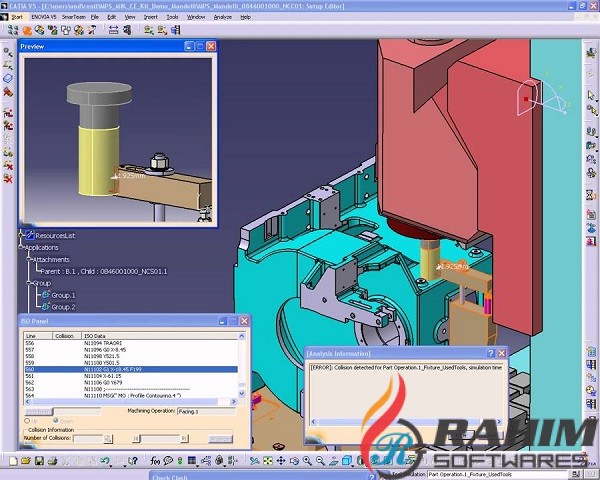
Task: Click the Zoom Out magnifier icon
Action: point(320,460)
